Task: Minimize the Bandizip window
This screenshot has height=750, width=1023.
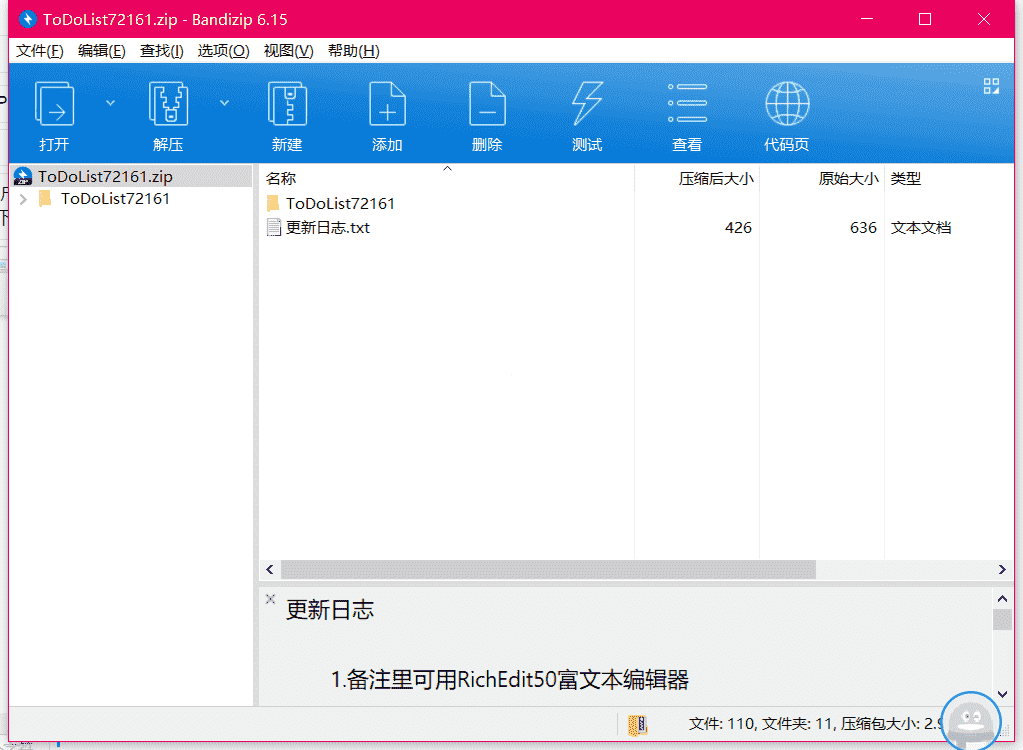Action: 866,19
